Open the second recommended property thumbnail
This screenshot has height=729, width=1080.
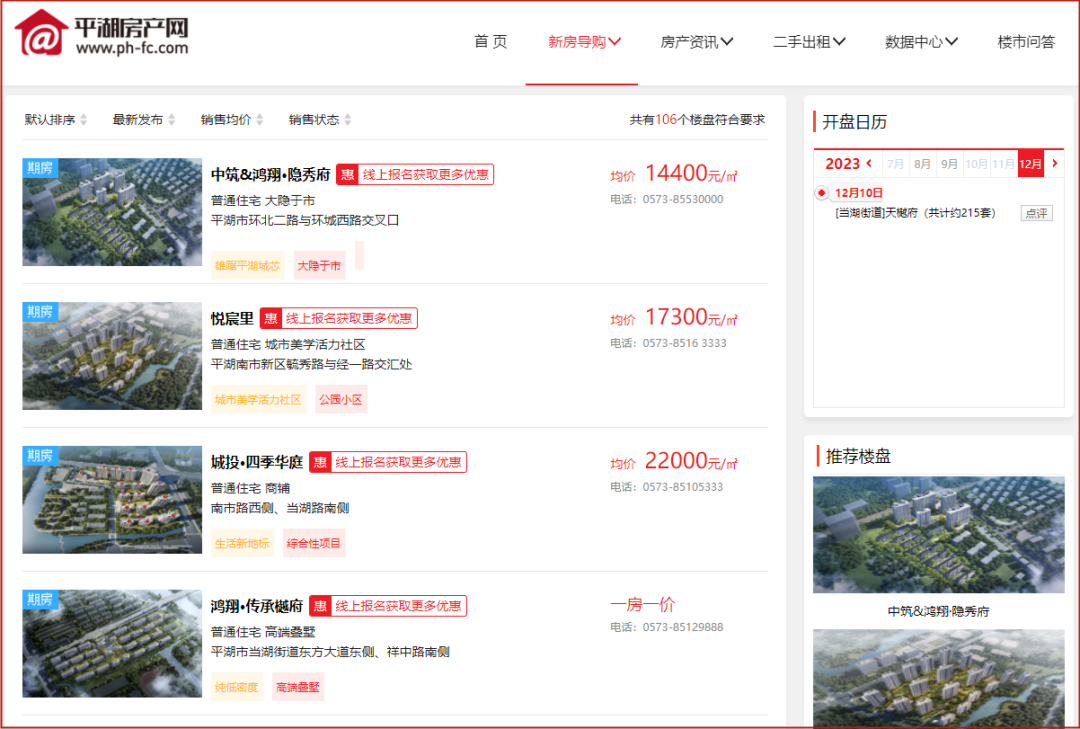[938, 677]
